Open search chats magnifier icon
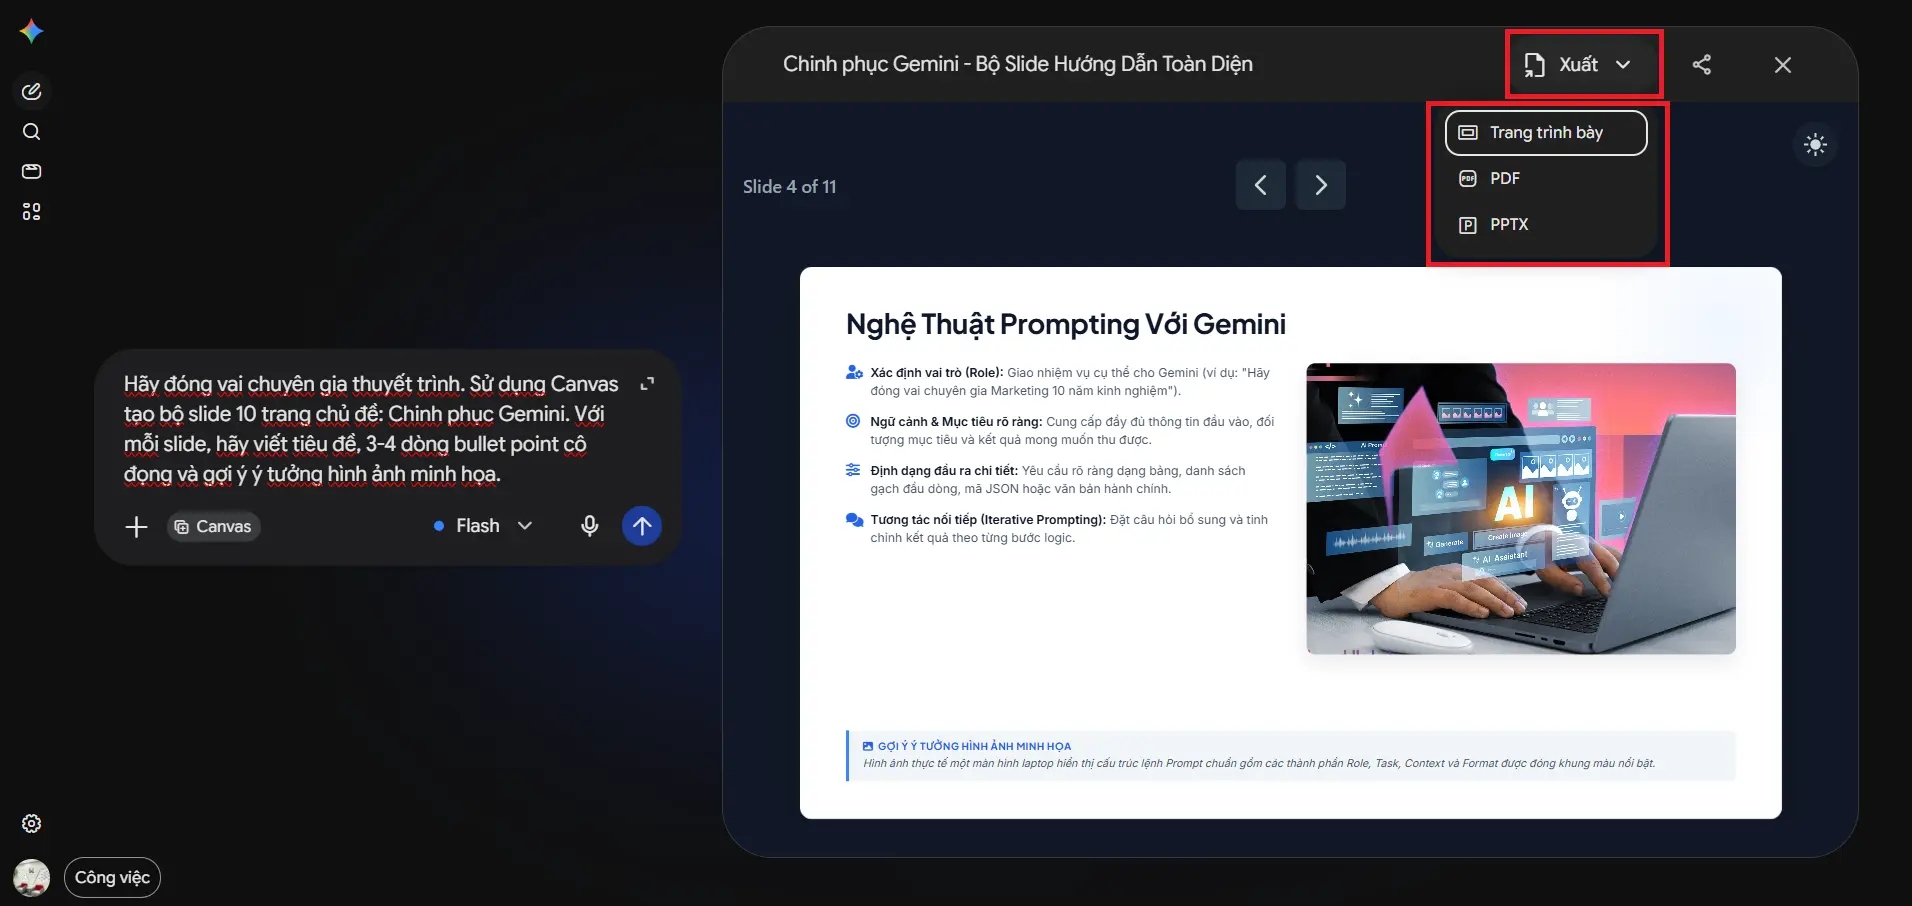1912x906 pixels. [x=31, y=131]
